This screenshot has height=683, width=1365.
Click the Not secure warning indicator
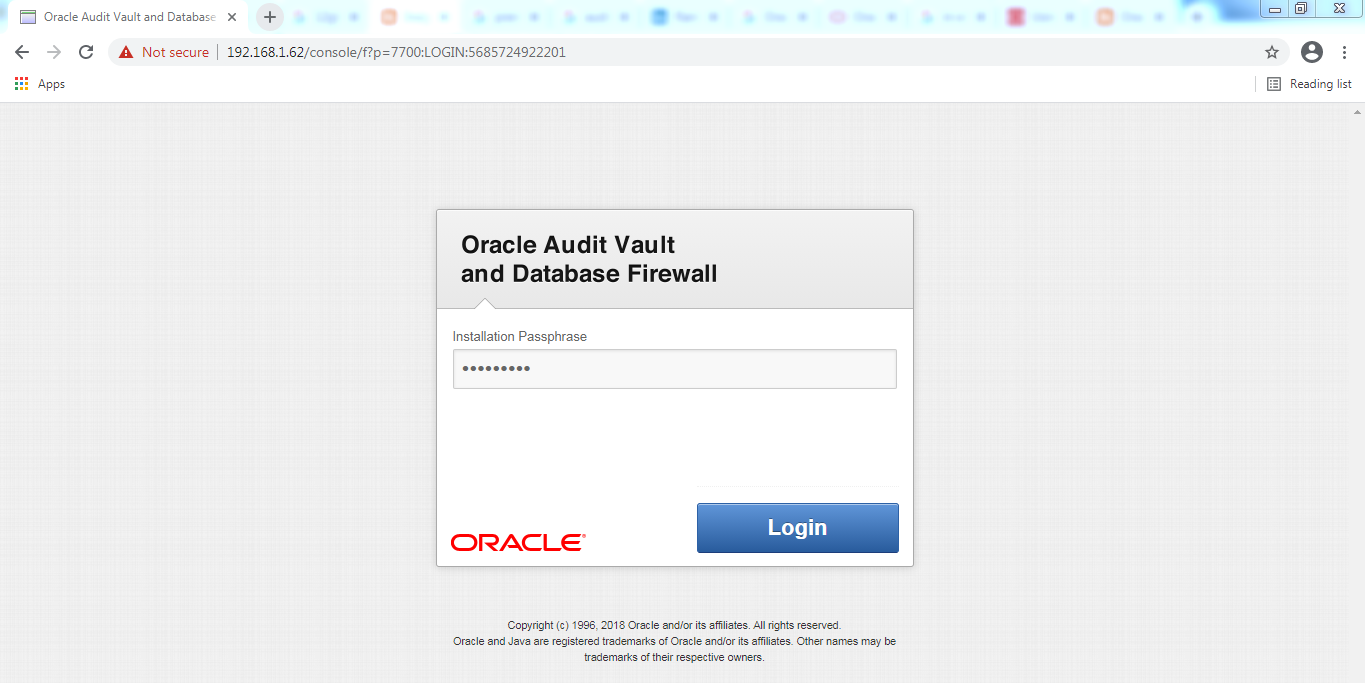click(x=164, y=52)
